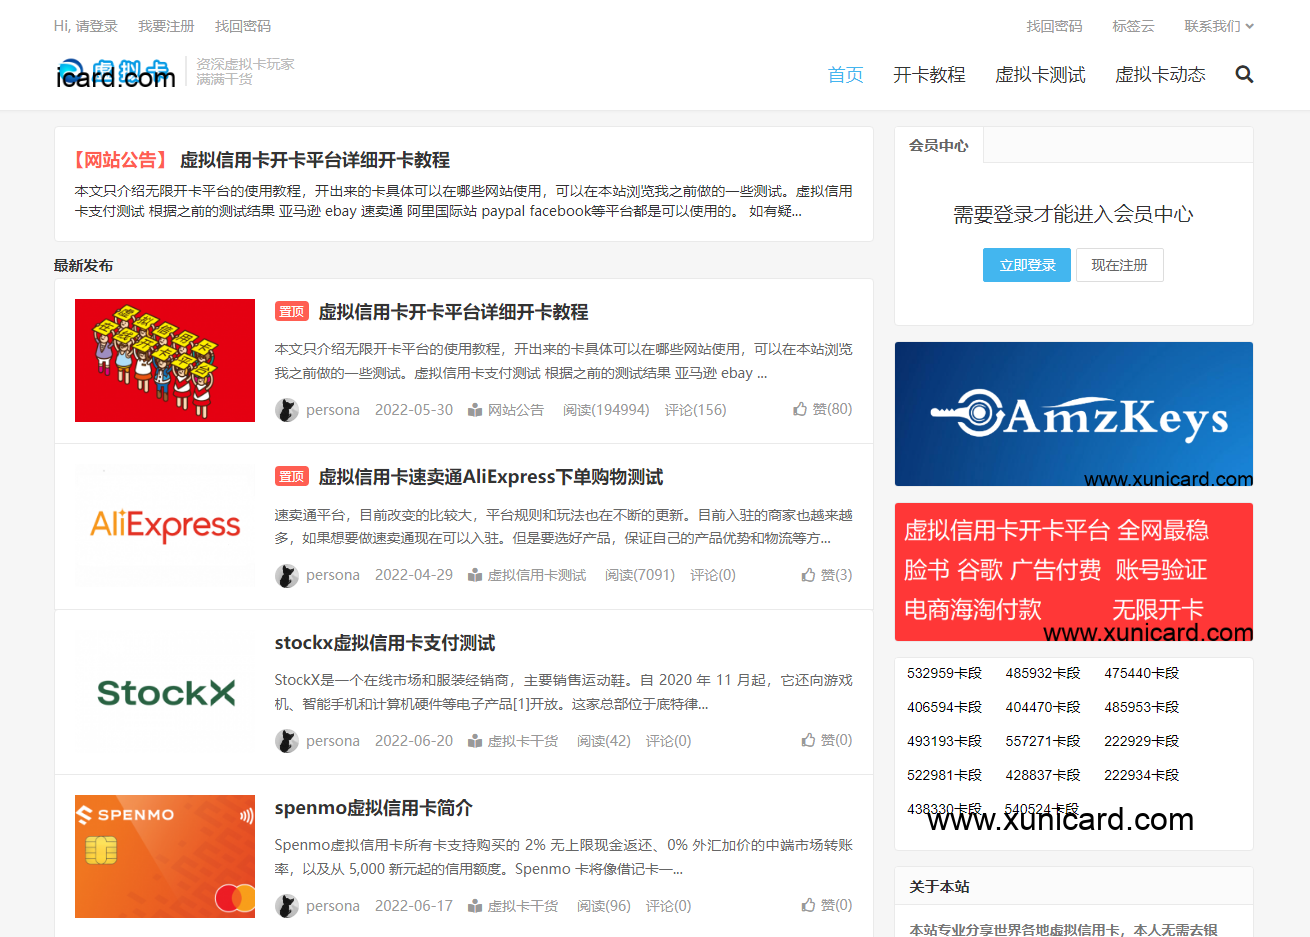The width and height of the screenshot is (1310, 937).
Task: Click 485932卡段 card segment
Action: click(x=1043, y=673)
